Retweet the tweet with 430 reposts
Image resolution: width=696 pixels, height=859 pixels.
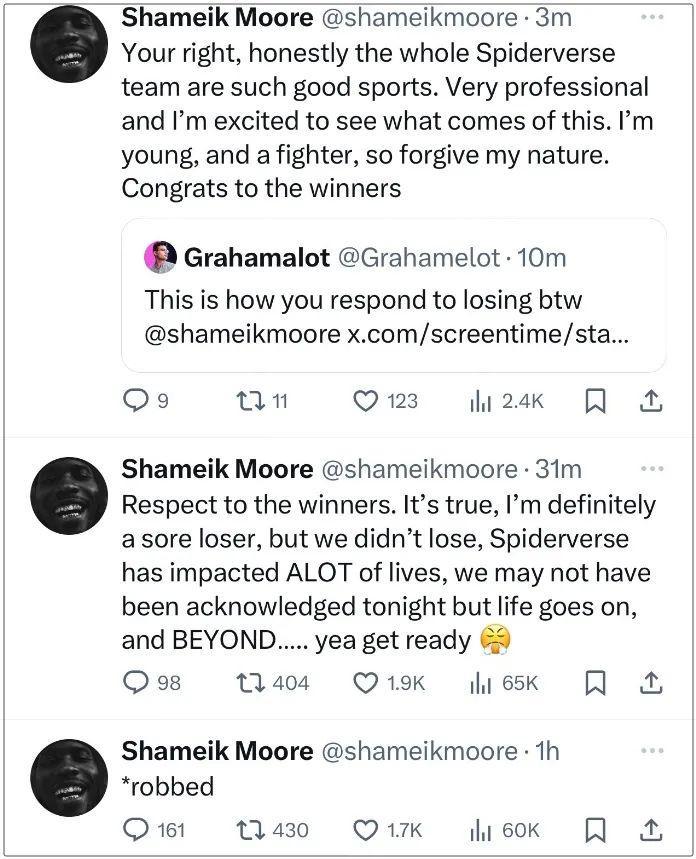246,830
